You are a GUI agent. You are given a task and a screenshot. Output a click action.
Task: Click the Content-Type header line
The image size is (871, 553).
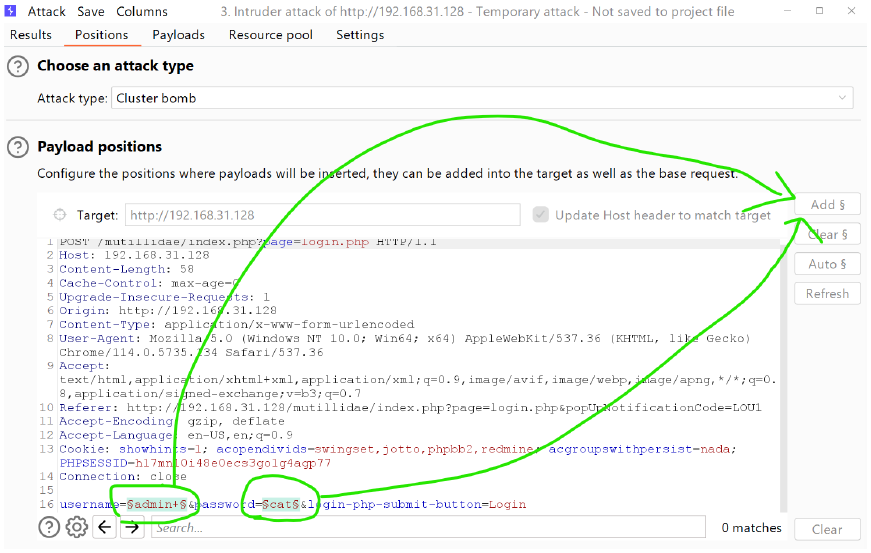(x=237, y=324)
